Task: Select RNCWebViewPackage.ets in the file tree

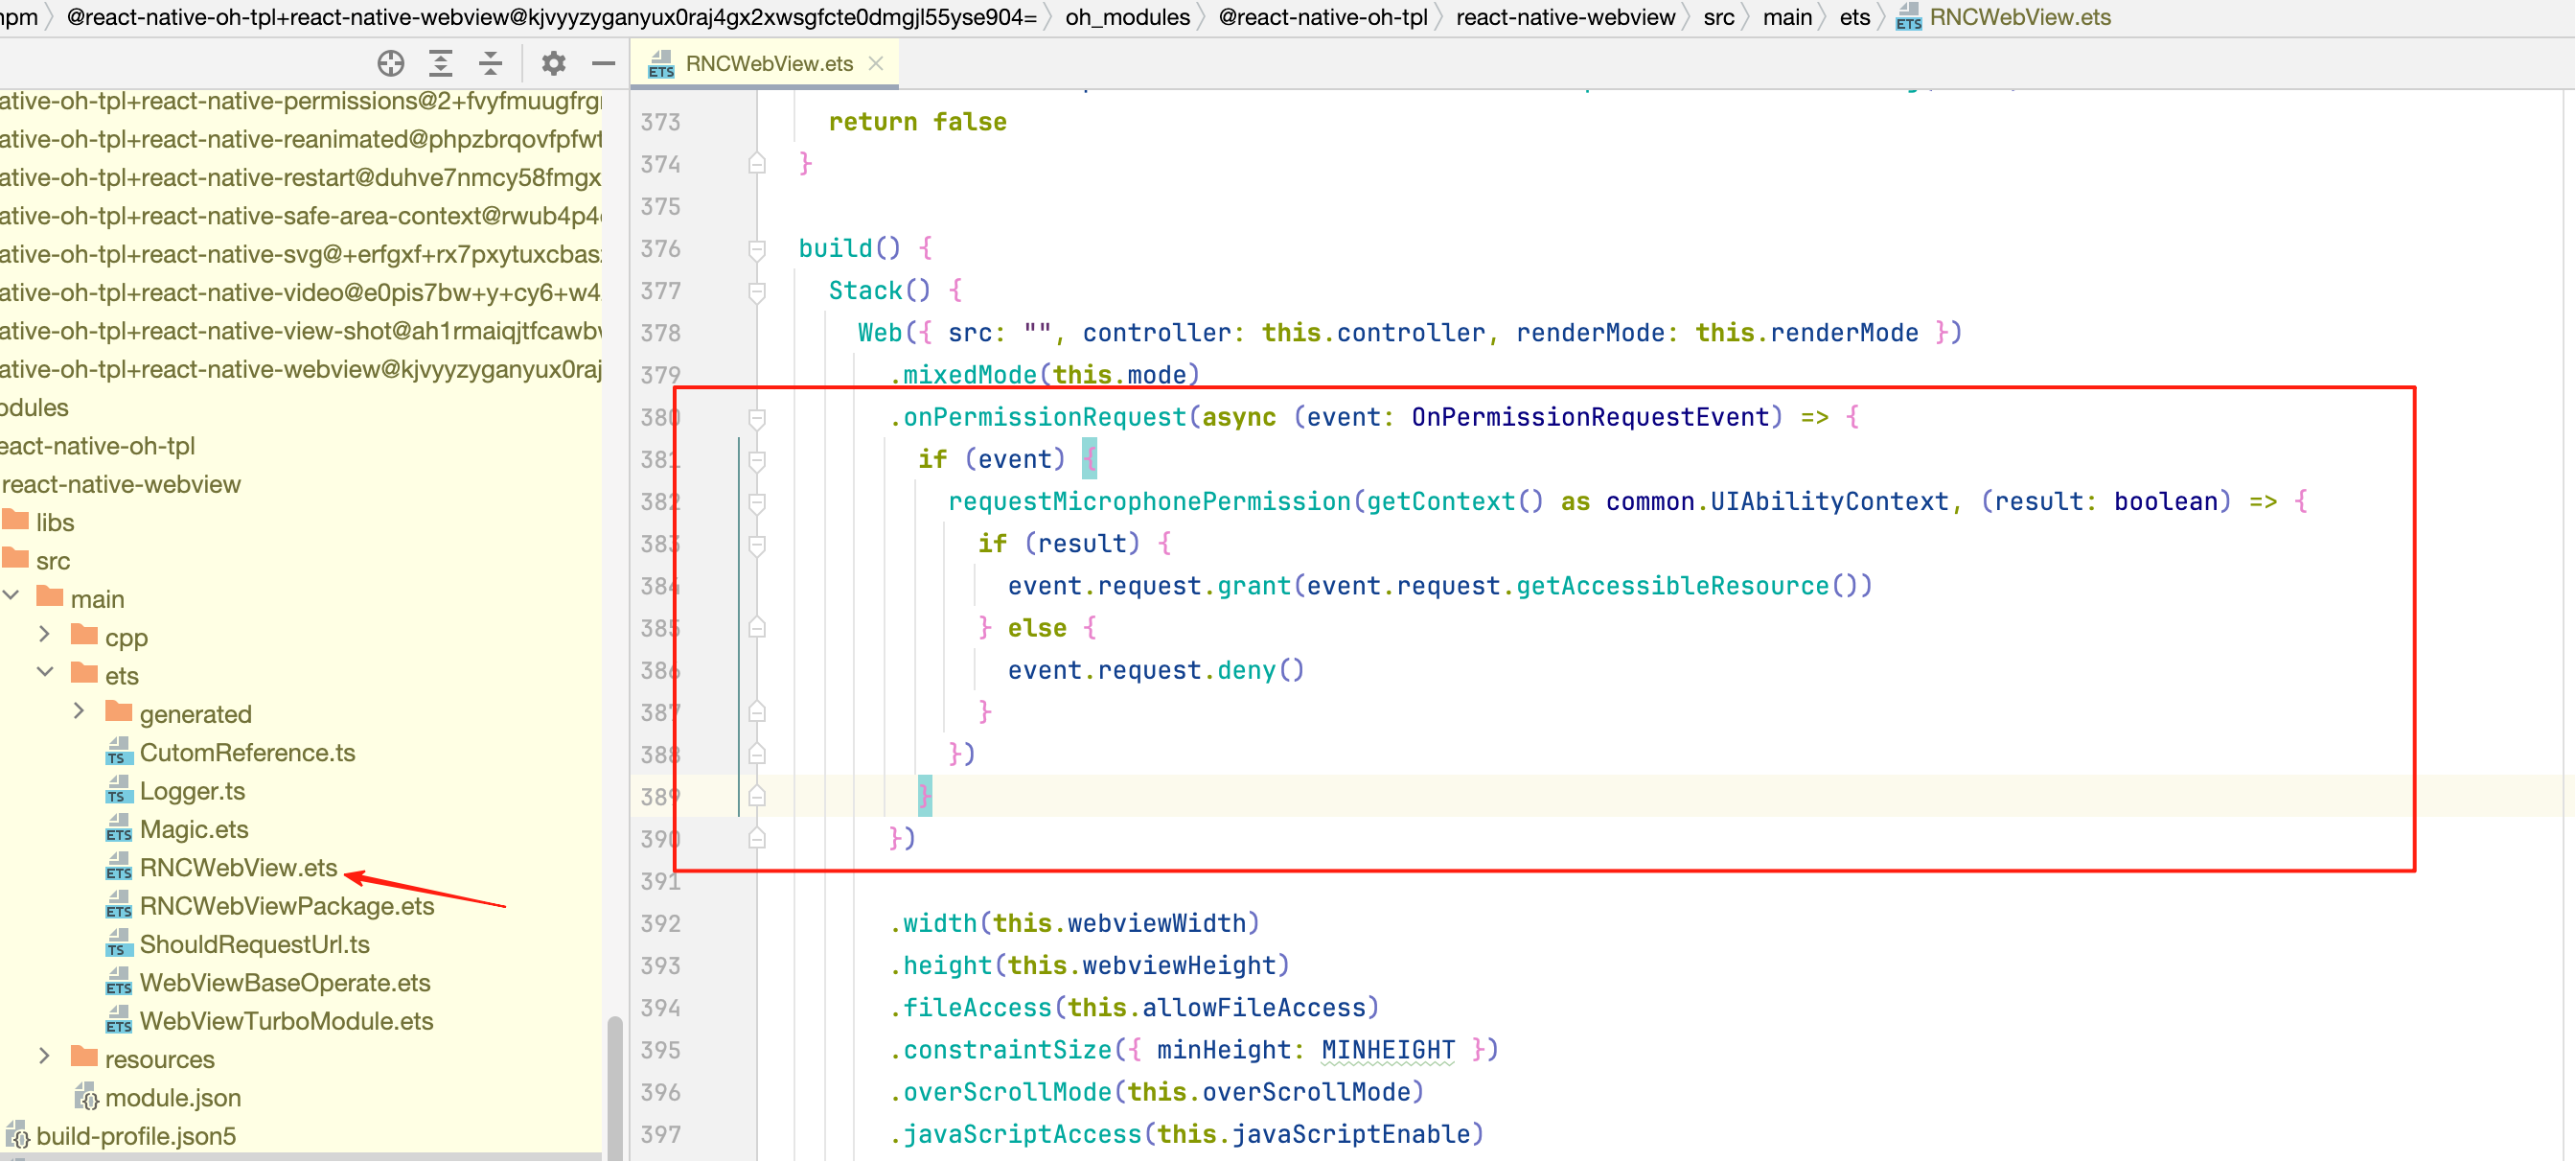Action: (x=286, y=906)
